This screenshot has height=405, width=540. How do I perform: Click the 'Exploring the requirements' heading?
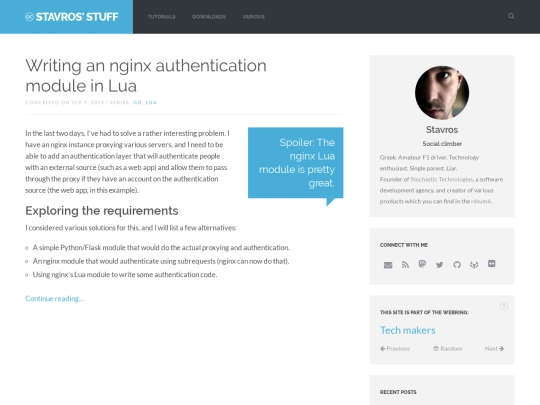(x=102, y=210)
